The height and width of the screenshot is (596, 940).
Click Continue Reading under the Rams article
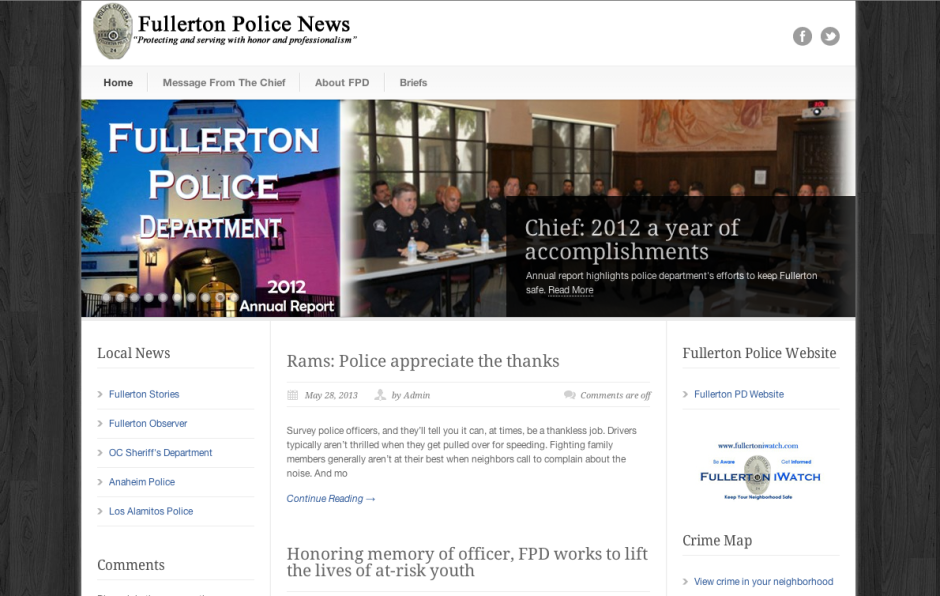point(330,499)
